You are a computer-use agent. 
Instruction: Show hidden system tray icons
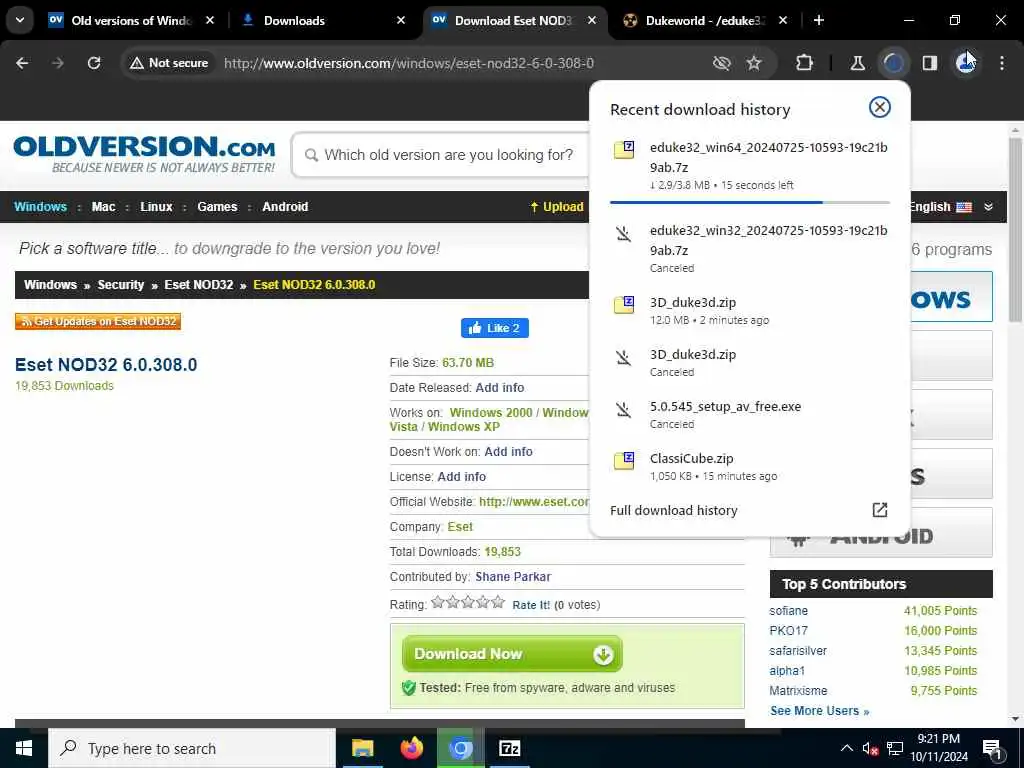tap(846, 748)
